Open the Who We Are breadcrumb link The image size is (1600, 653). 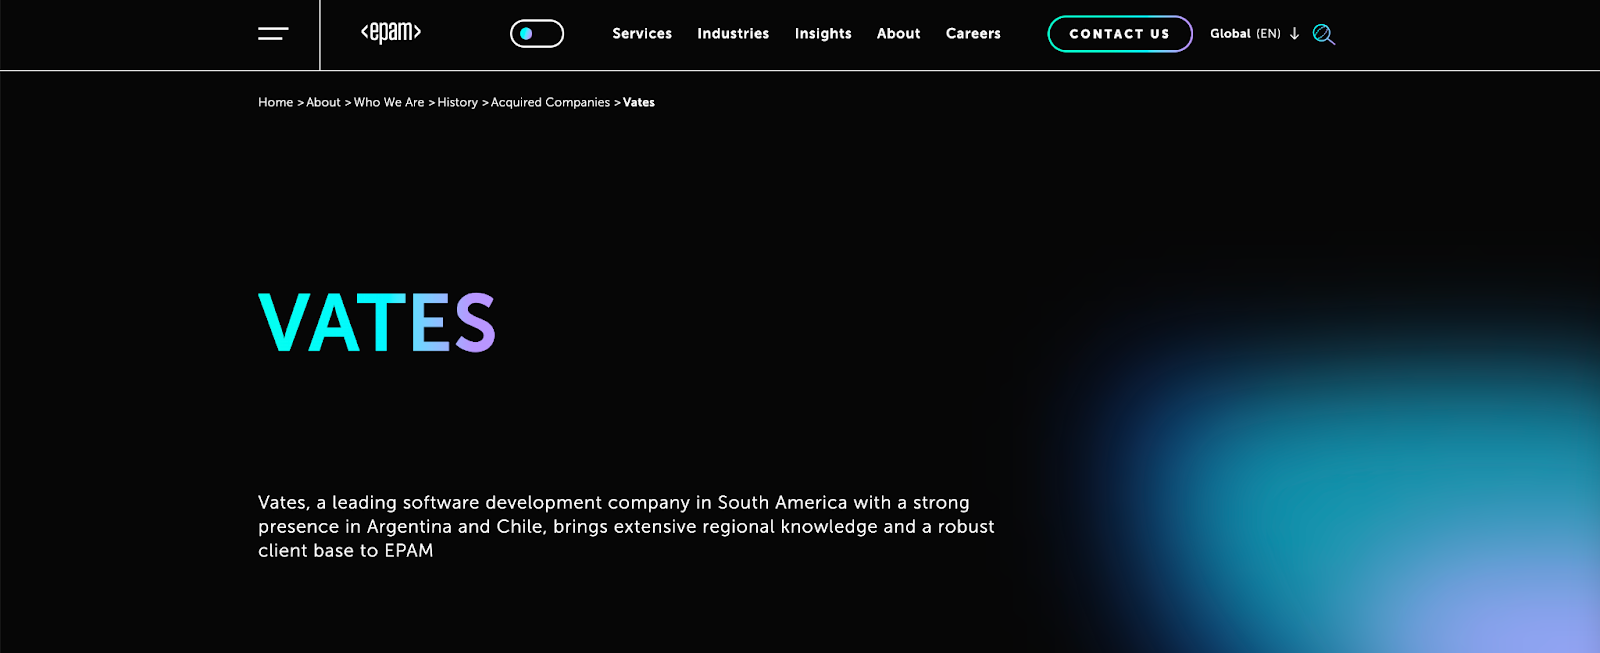(389, 102)
